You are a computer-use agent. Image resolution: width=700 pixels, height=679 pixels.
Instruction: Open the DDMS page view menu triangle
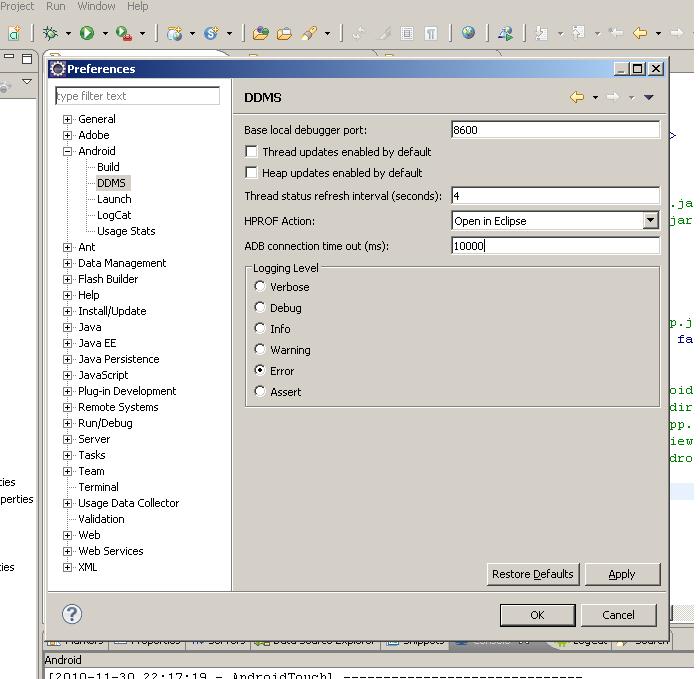click(x=649, y=97)
